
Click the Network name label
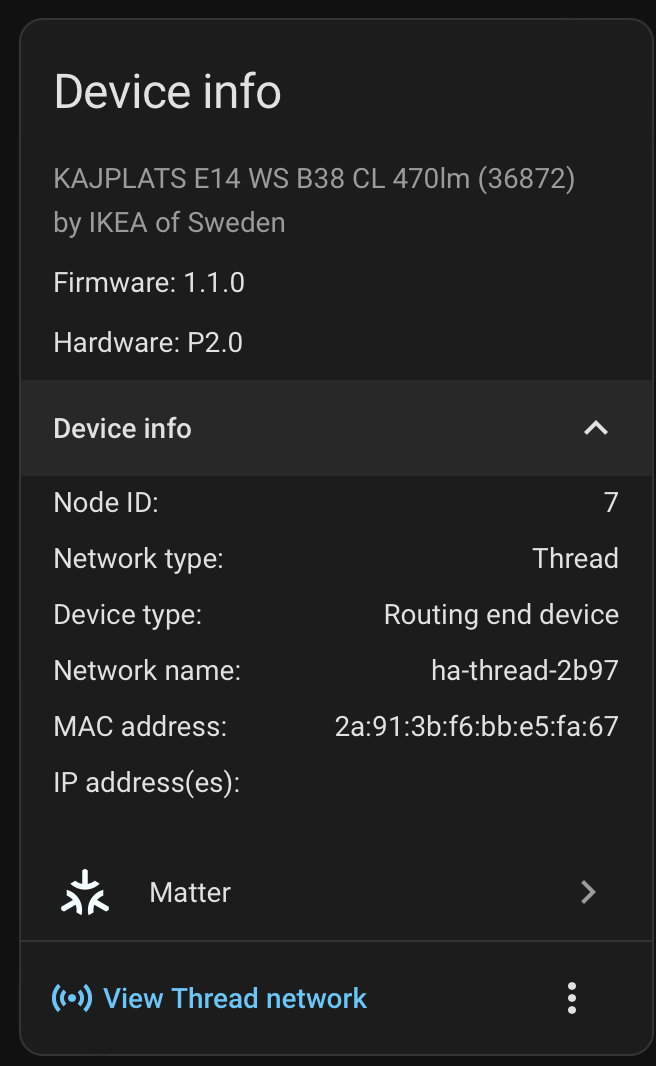click(147, 670)
